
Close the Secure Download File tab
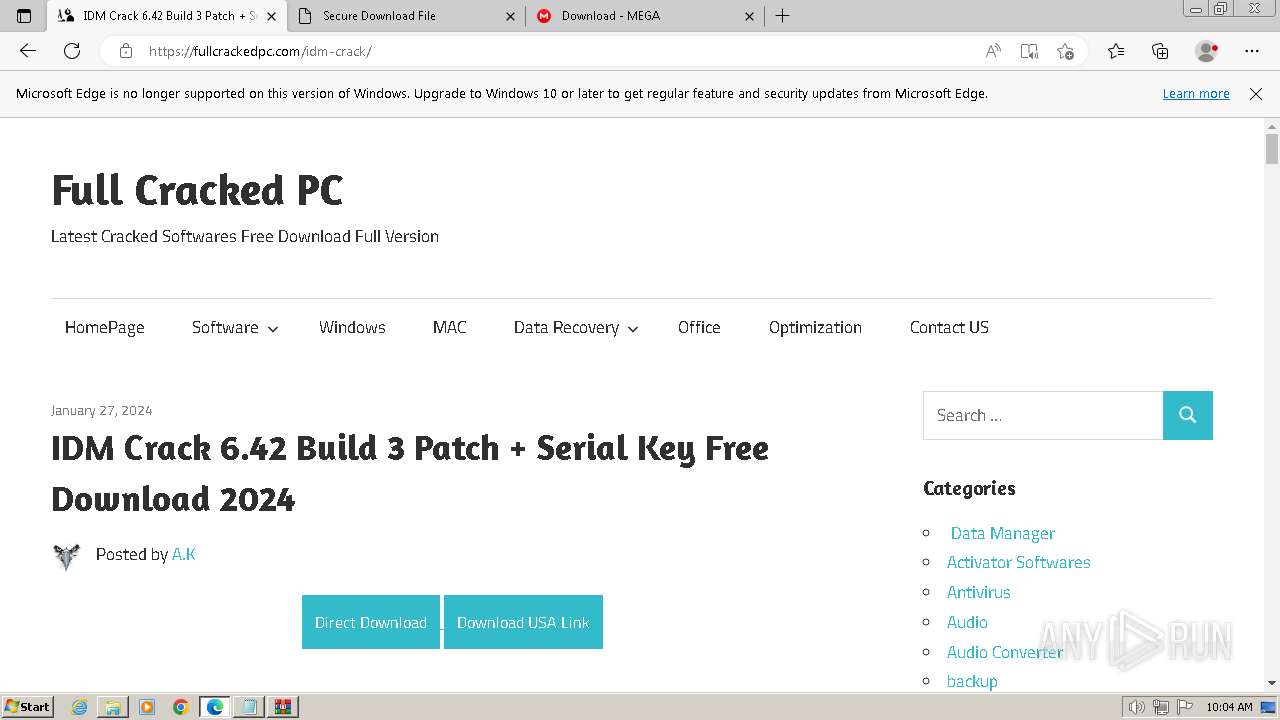510,16
